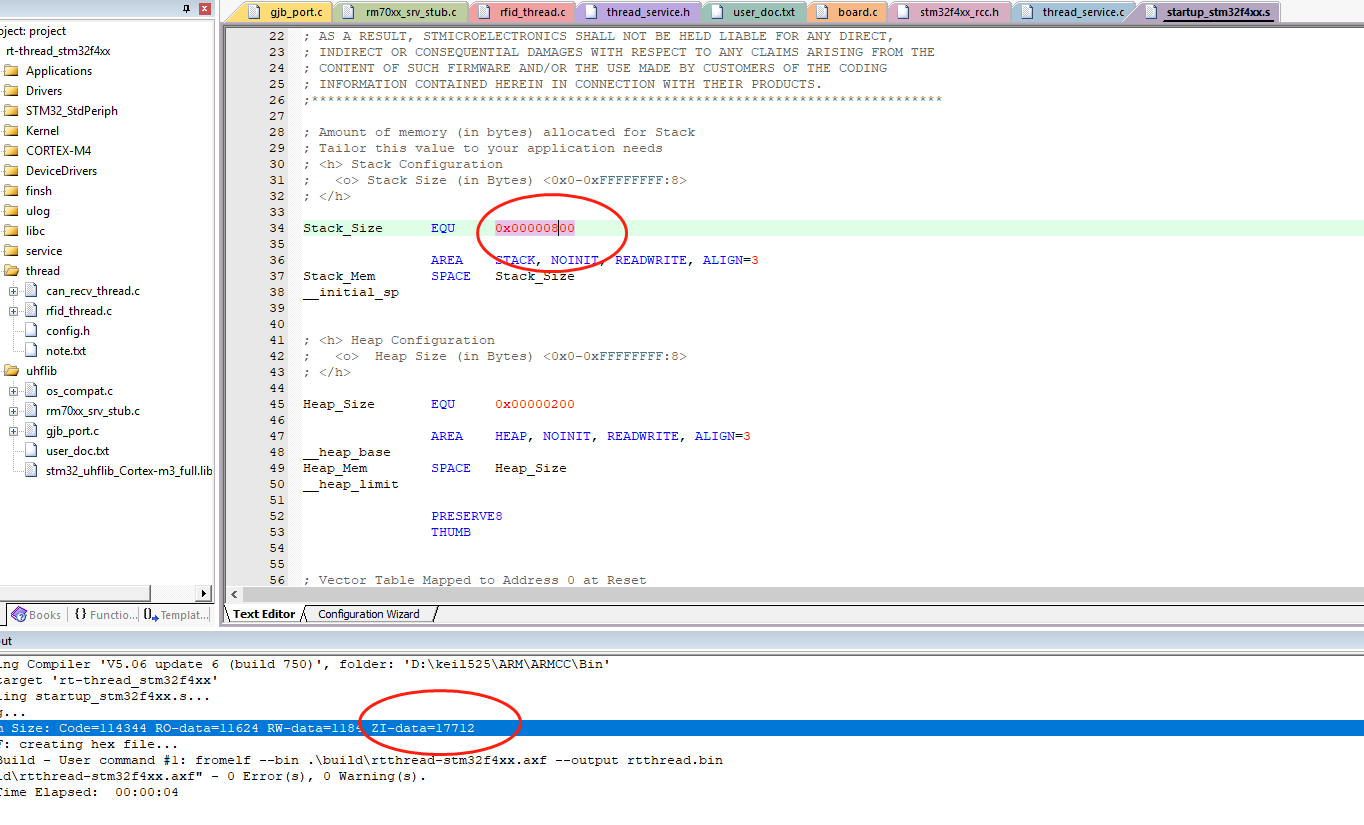Click line number 34 in the gutter

pyautogui.click(x=277, y=228)
